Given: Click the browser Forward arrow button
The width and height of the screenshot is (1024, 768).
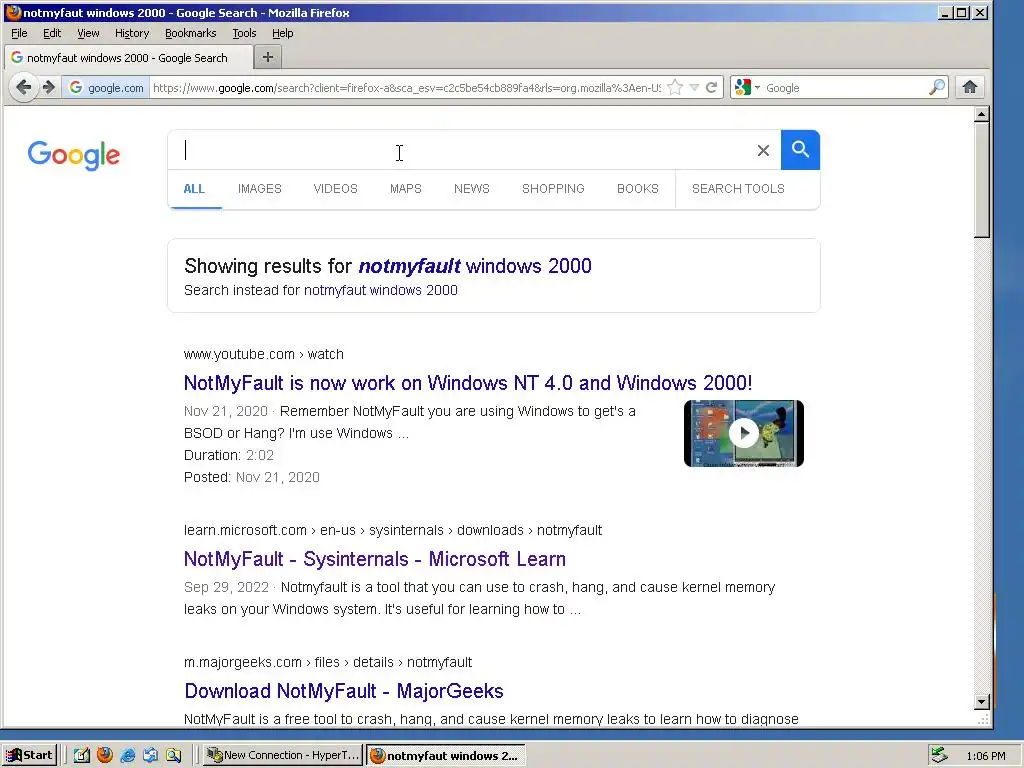Looking at the screenshot, I should pos(49,87).
